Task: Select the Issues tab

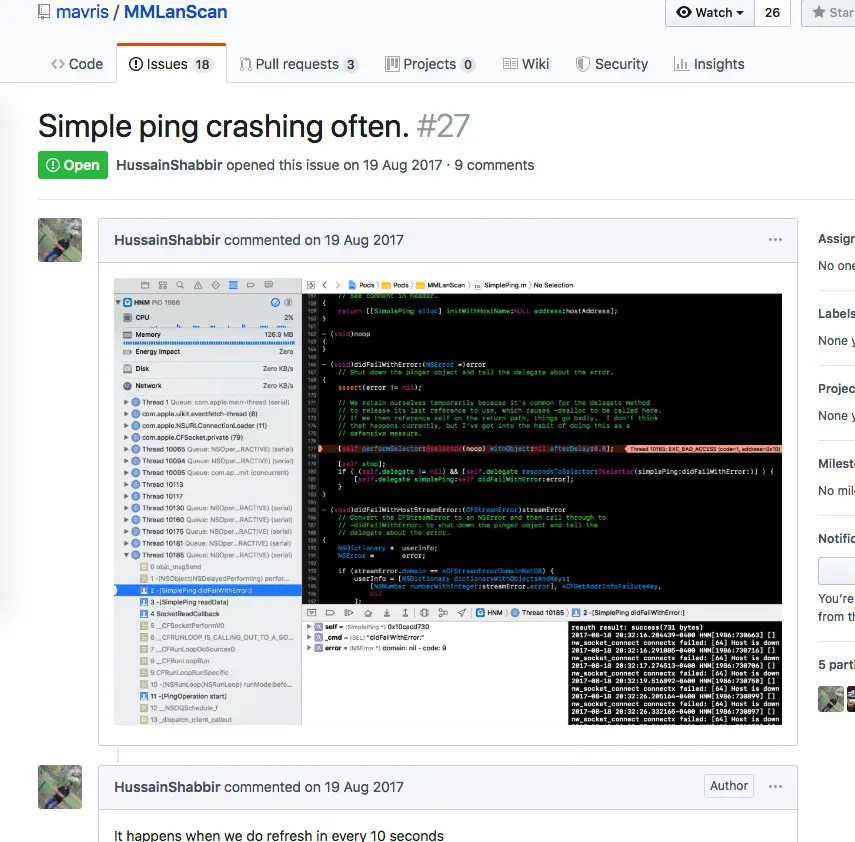Action: click(x=171, y=64)
